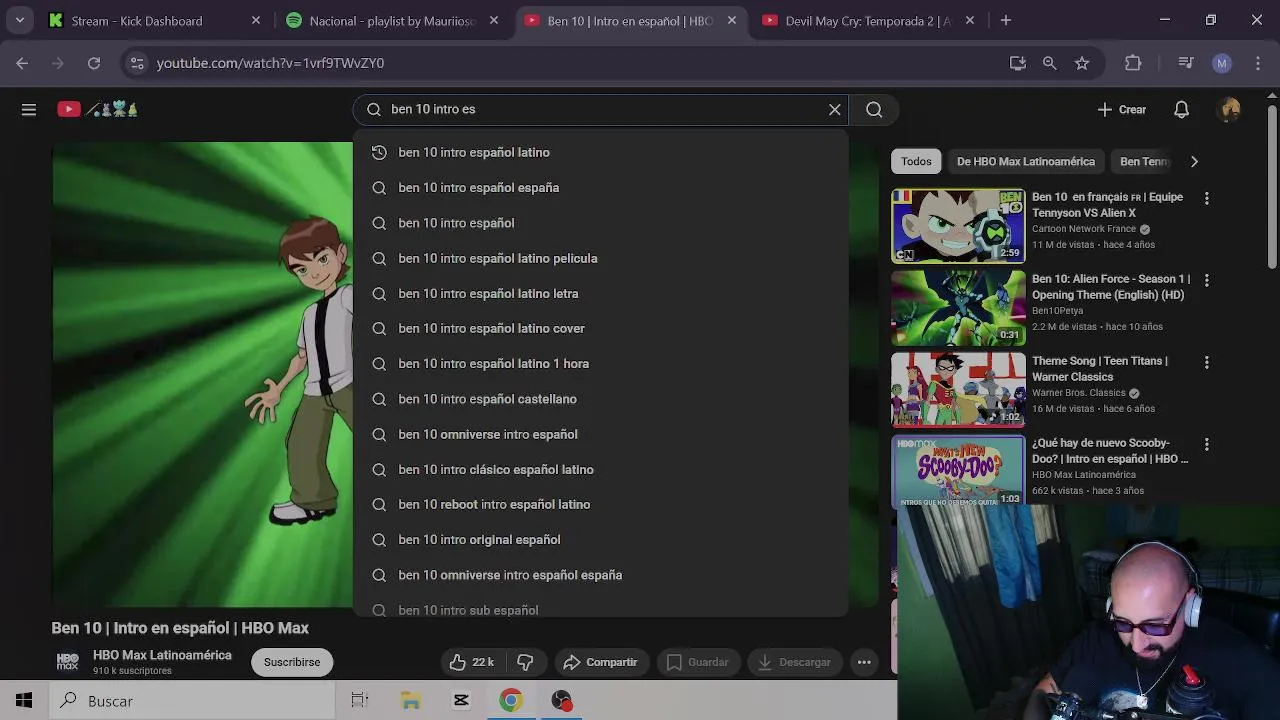Go to the YouTube home logo
1280x720 pixels.
(x=97, y=110)
